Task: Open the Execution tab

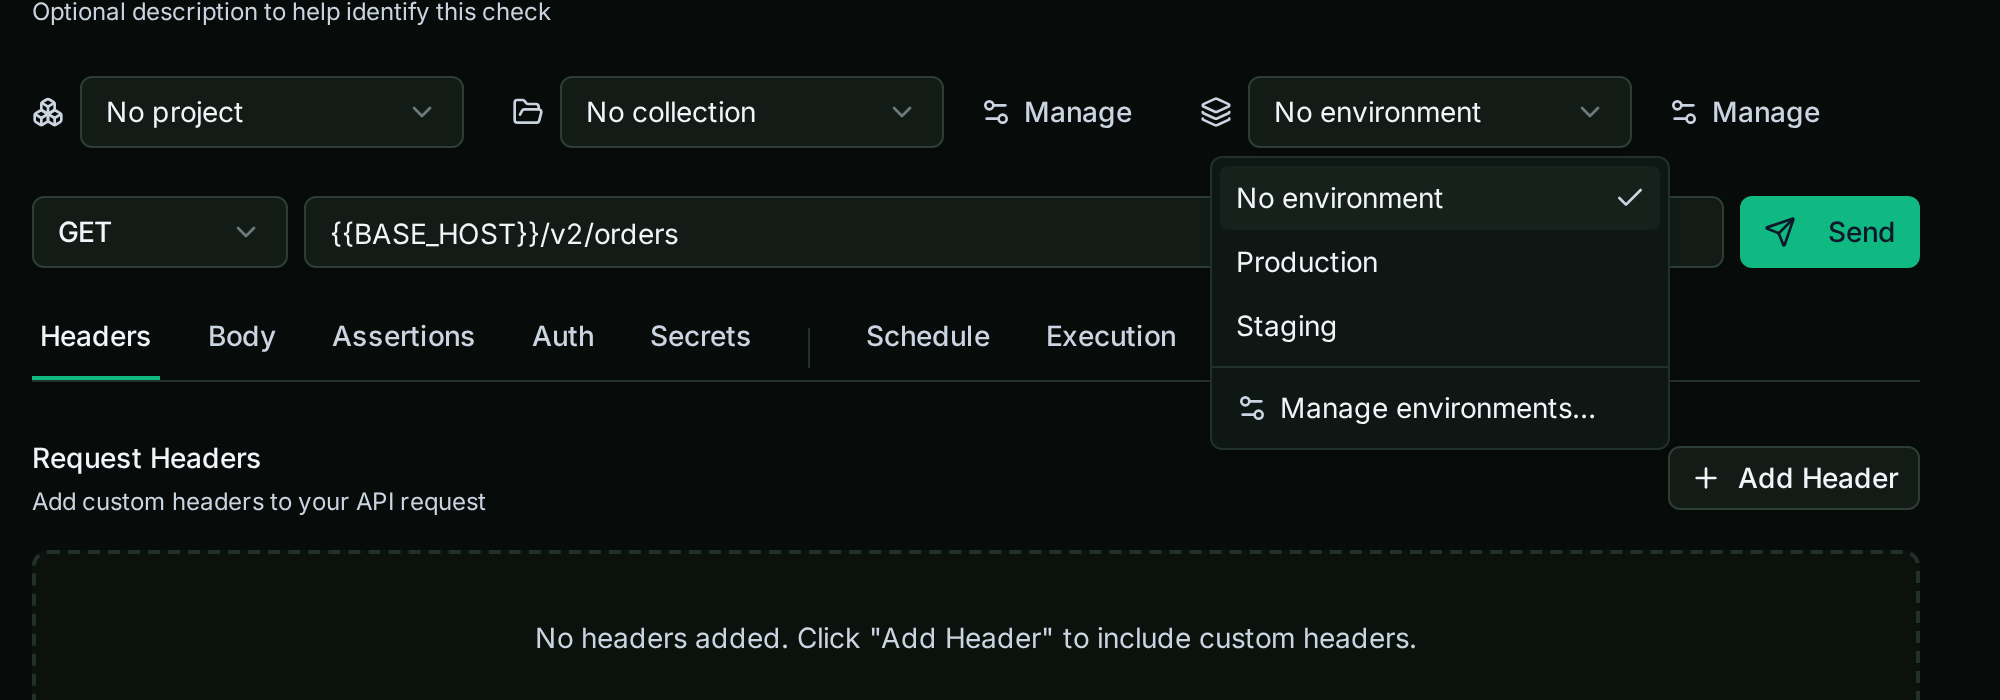Action: [x=1111, y=336]
